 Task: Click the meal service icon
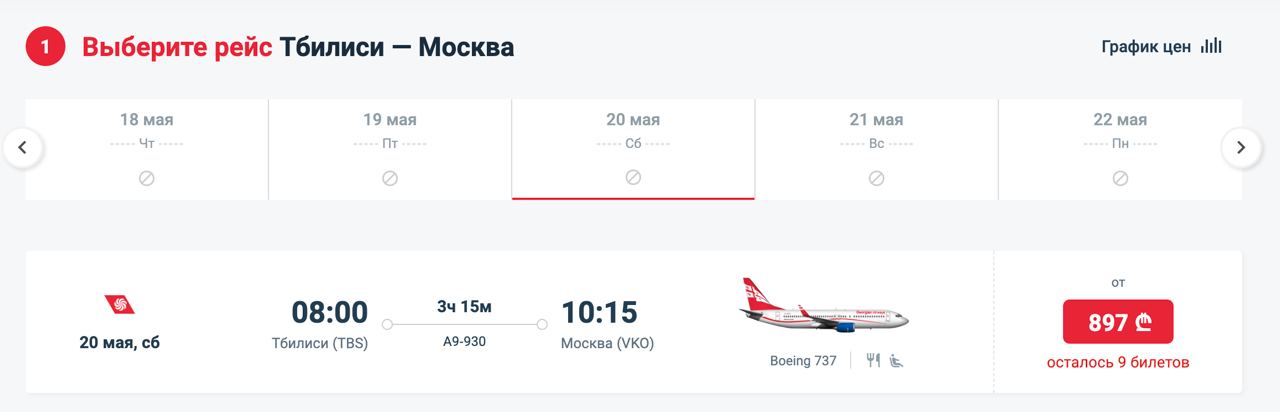tap(873, 361)
